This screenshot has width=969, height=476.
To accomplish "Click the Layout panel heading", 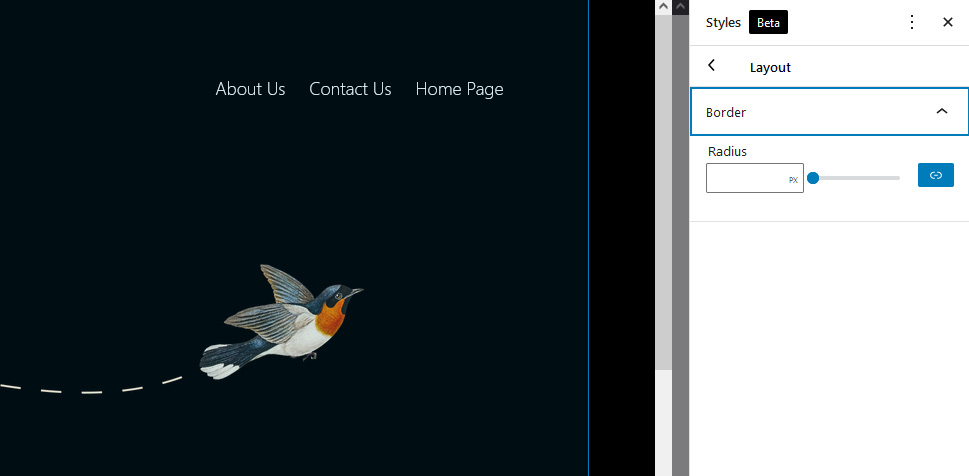I will pyautogui.click(x=770, y=67).
